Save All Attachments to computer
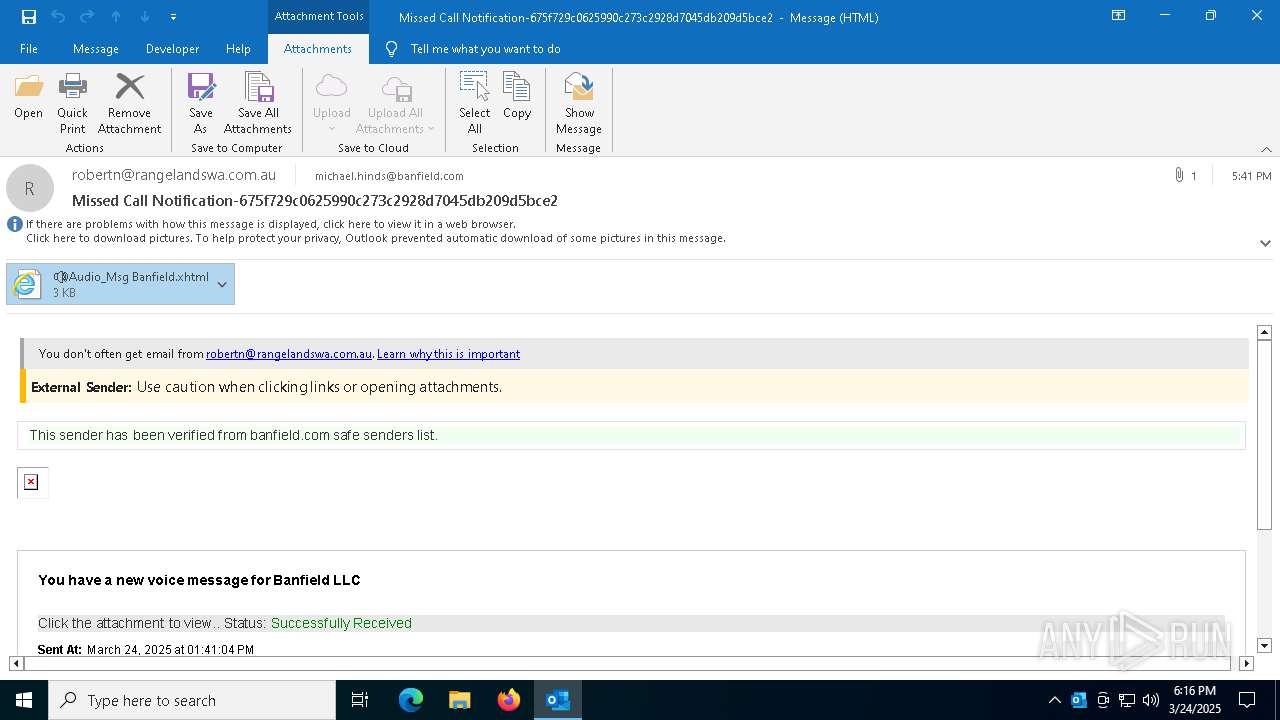Viewport: 1280px width, 720px height. coord(258,104)
